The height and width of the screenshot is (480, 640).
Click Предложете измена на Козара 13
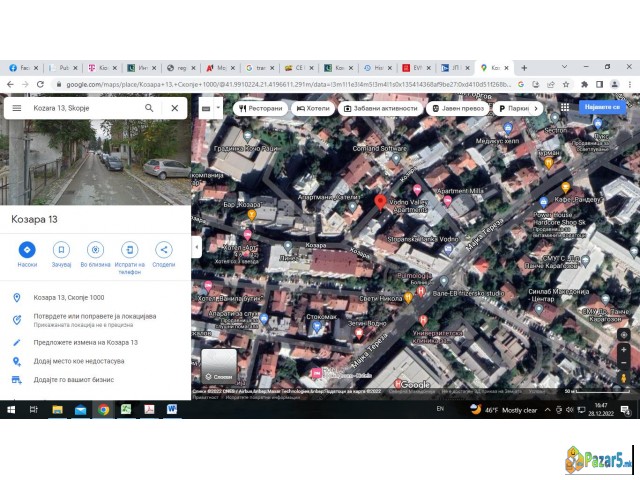pyautogui.click(x=86, y=342)
